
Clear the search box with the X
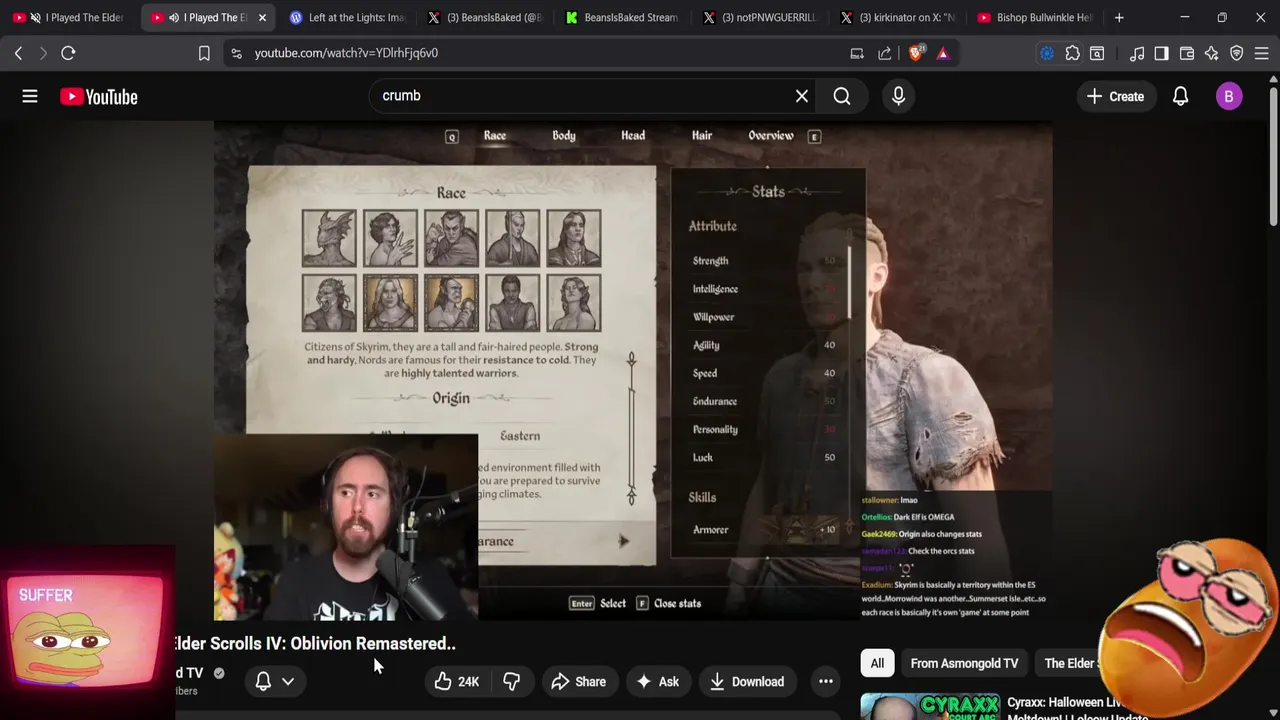click(801, 96)
